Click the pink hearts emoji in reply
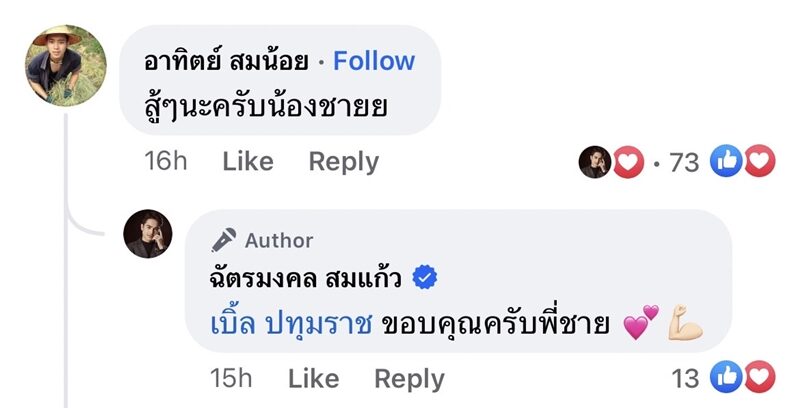Image resolution: width=800 pixels, height=408 pixels. [641, 323]
